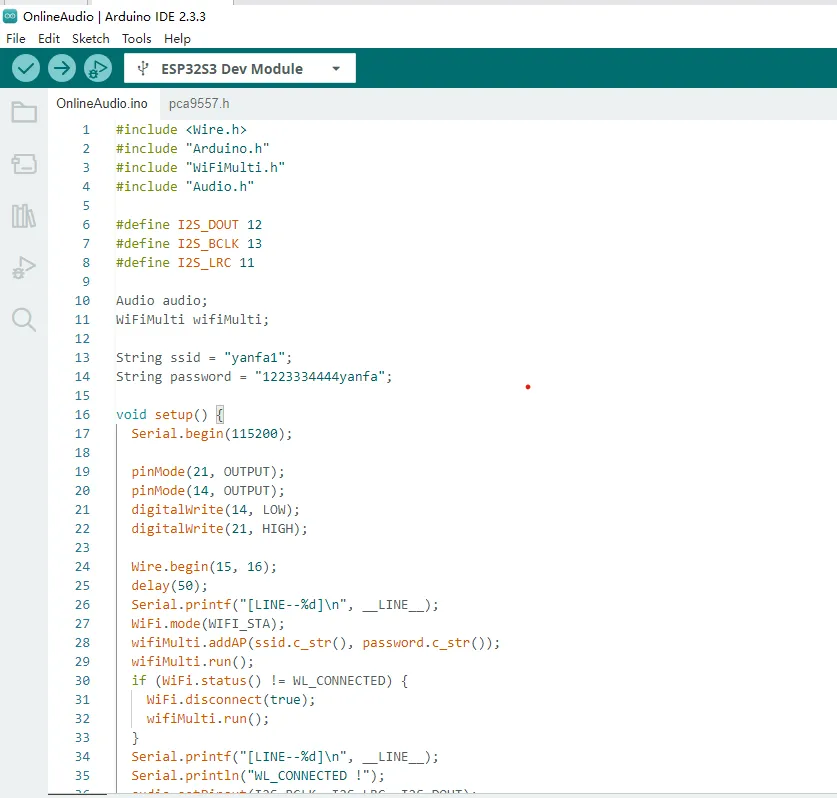Open the Edit menu
This screenshot has height=798, width=837.
pyautogui.click(x=49, y=39)
